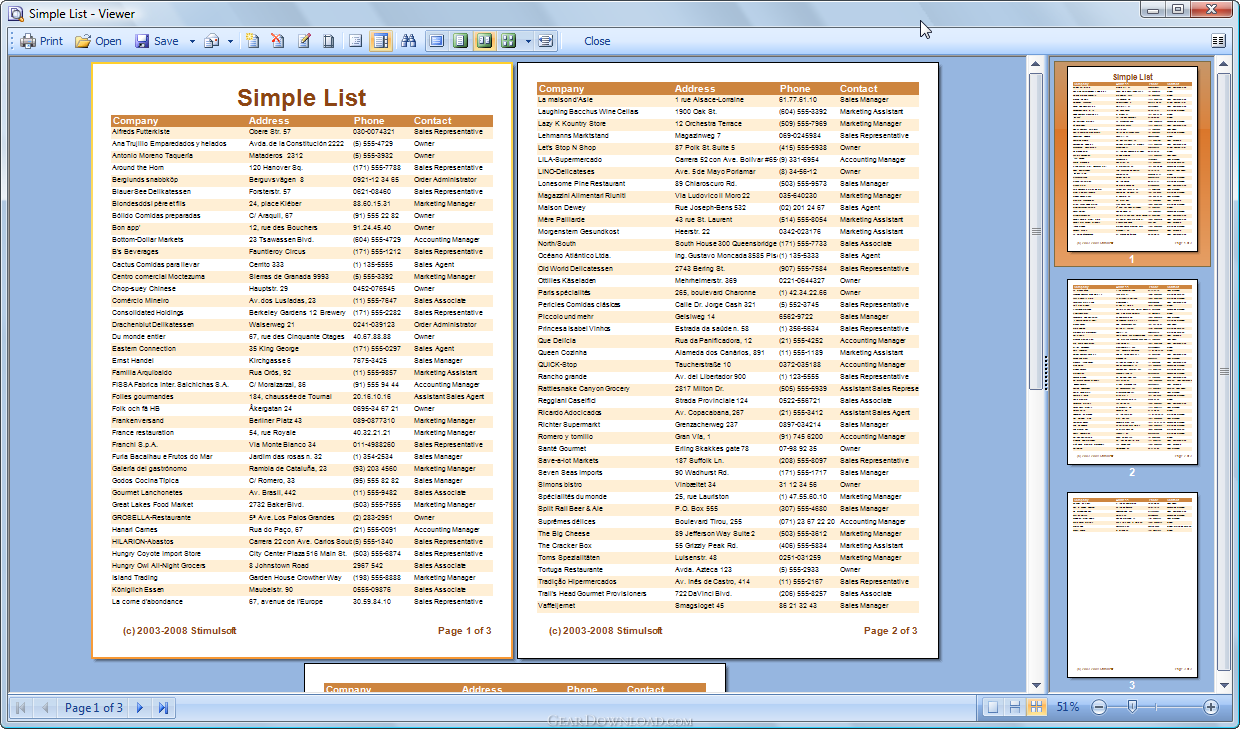Click the zoom slider handle

coord(1132,707)
